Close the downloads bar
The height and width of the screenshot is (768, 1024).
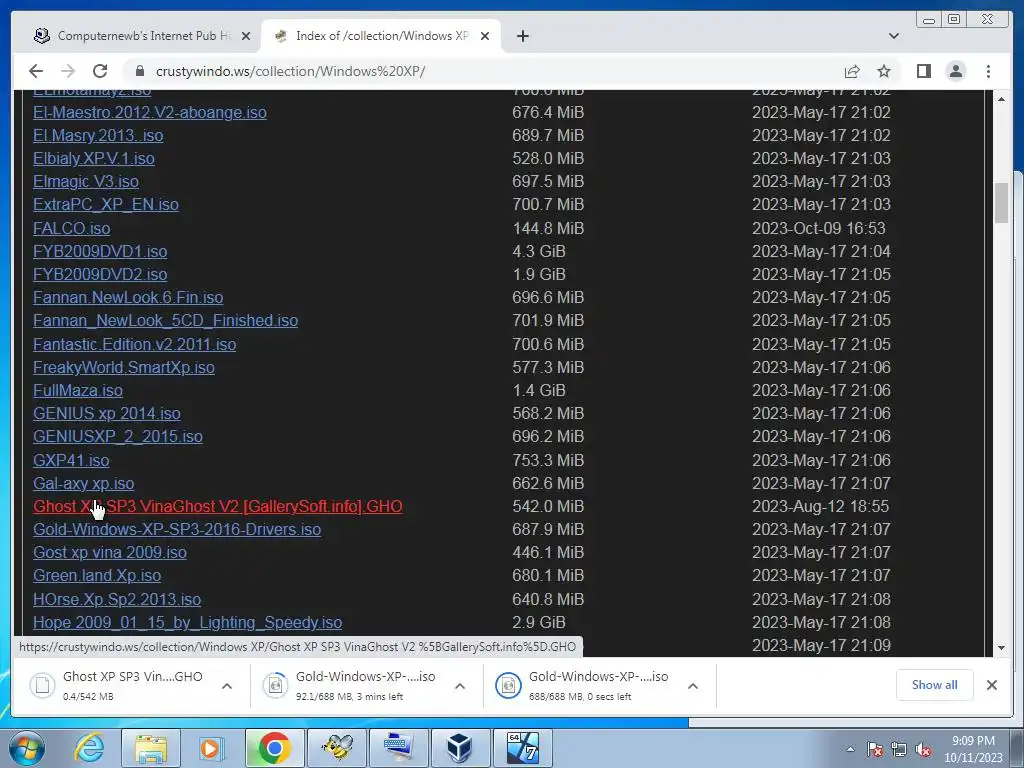(x=991, y=685)
